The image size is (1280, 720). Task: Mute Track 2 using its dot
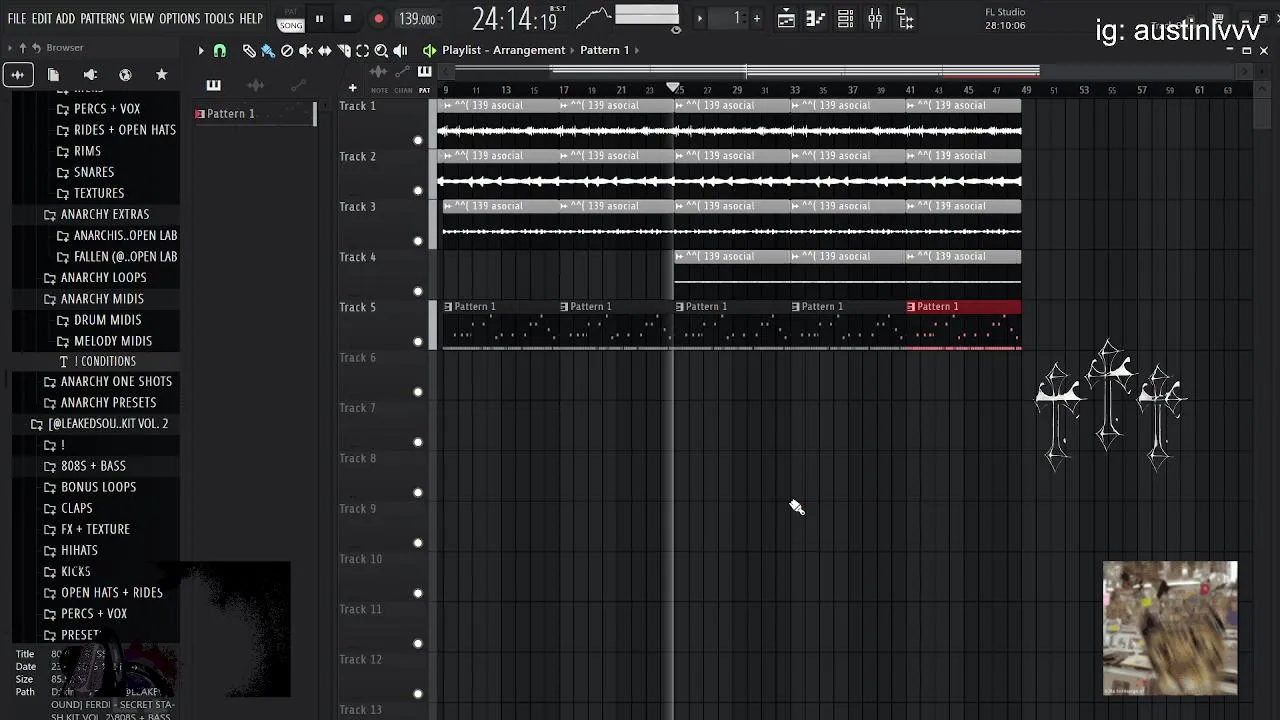click(x=418, y=190)
